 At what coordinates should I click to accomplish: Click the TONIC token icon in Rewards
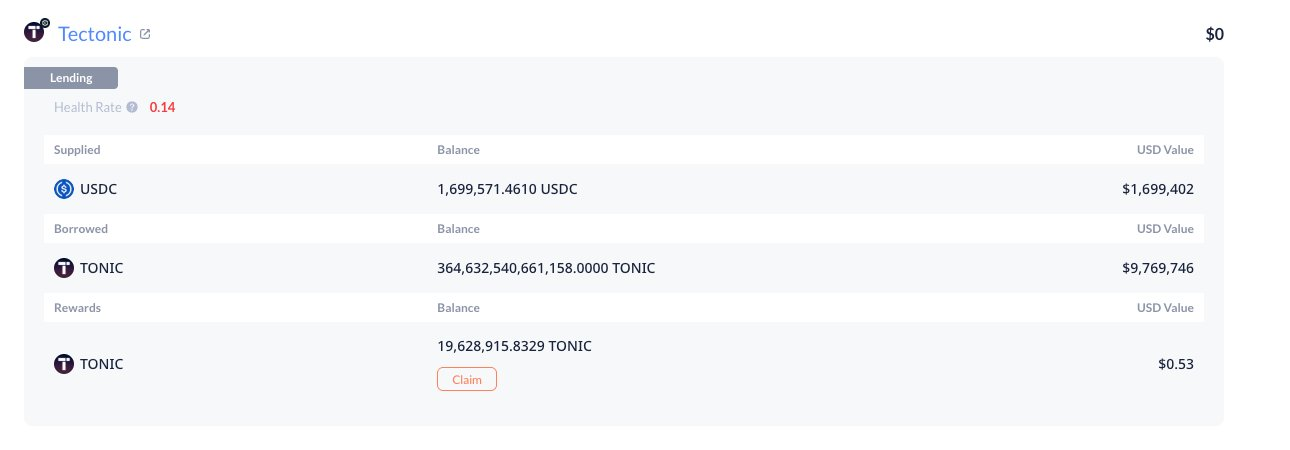[64, 364]
